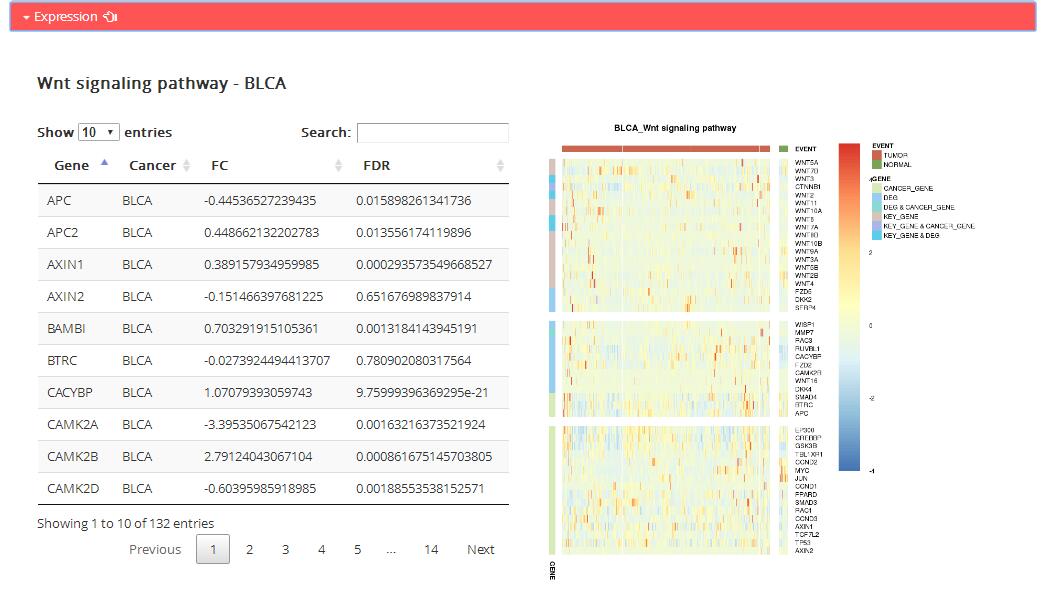Click sort icon in Cancer column header
This screenshot has width=1044, height=607.
(x=186, y=166)
